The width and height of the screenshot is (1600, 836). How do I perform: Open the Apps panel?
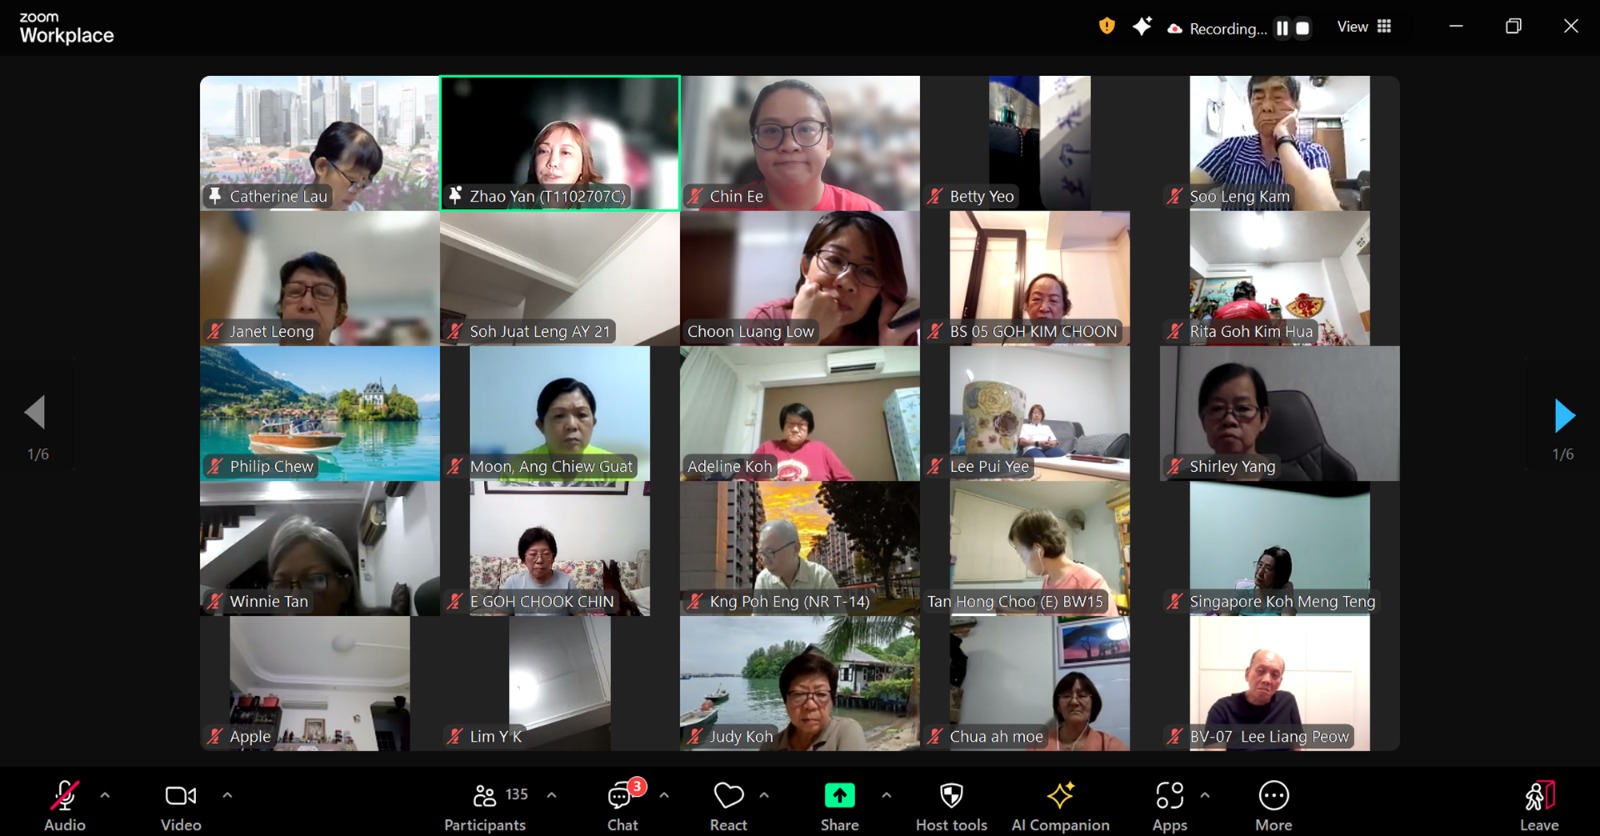(x=1169, y=806)
